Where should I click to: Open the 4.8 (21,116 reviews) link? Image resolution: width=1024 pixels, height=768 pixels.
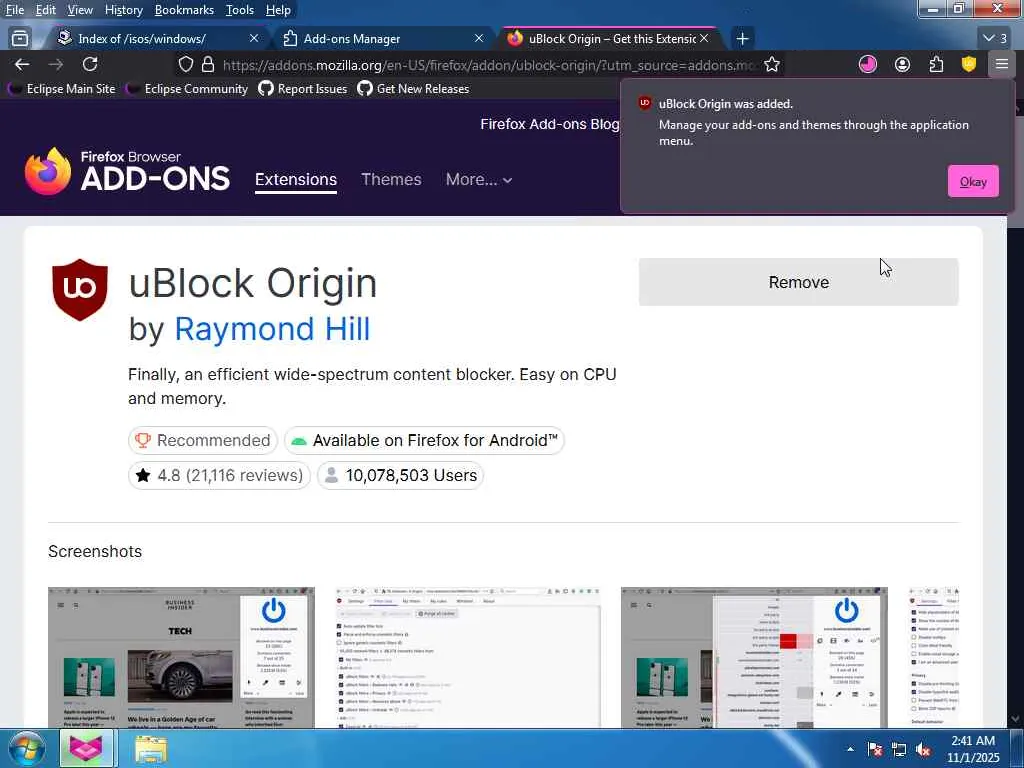(x=219, y=475)
